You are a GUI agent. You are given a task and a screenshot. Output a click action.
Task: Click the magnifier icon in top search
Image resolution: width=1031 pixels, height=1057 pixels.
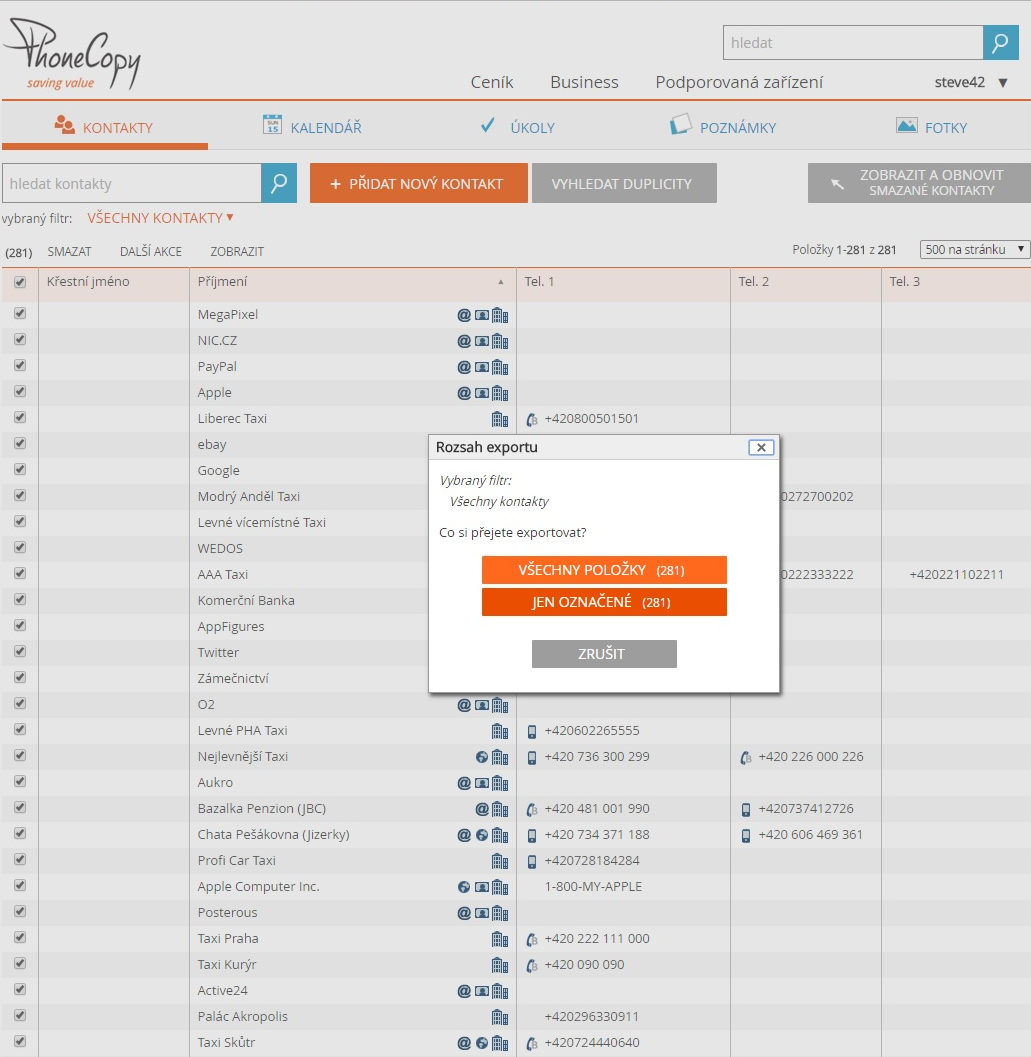[x=1000, y=43]
